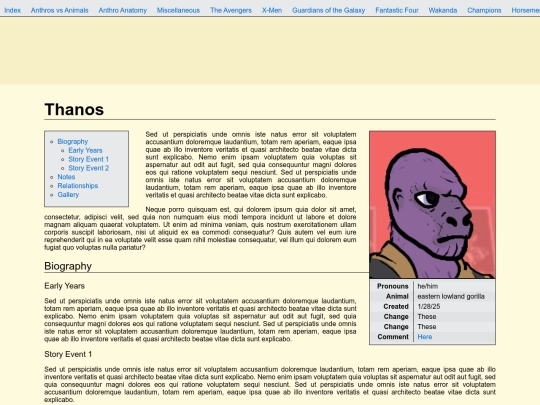Image resolution: width=540 pixels, height=405 pixels.
Task: Click the Pronouns label in infobox
Action: pos(393,286)
